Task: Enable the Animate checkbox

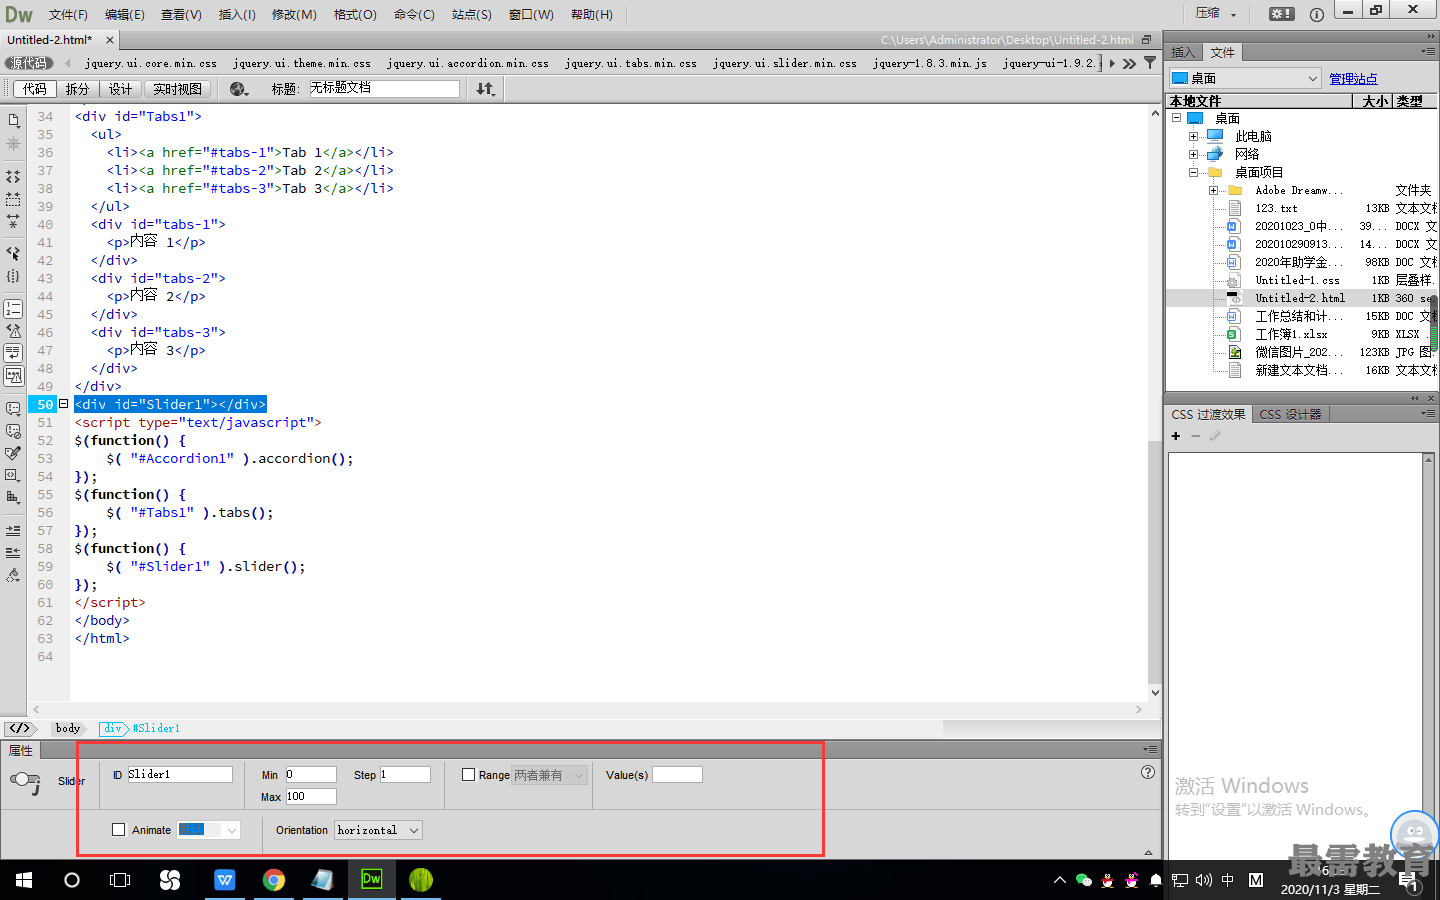Action: [x=119, y=829]
